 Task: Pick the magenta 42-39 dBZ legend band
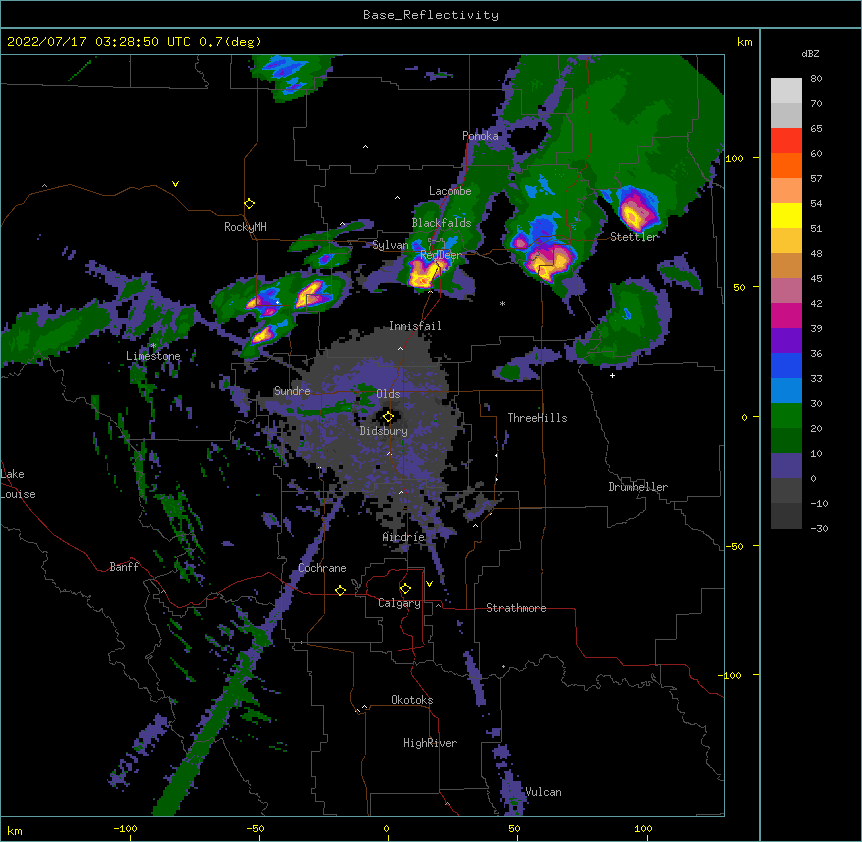(x=786, y=316)
